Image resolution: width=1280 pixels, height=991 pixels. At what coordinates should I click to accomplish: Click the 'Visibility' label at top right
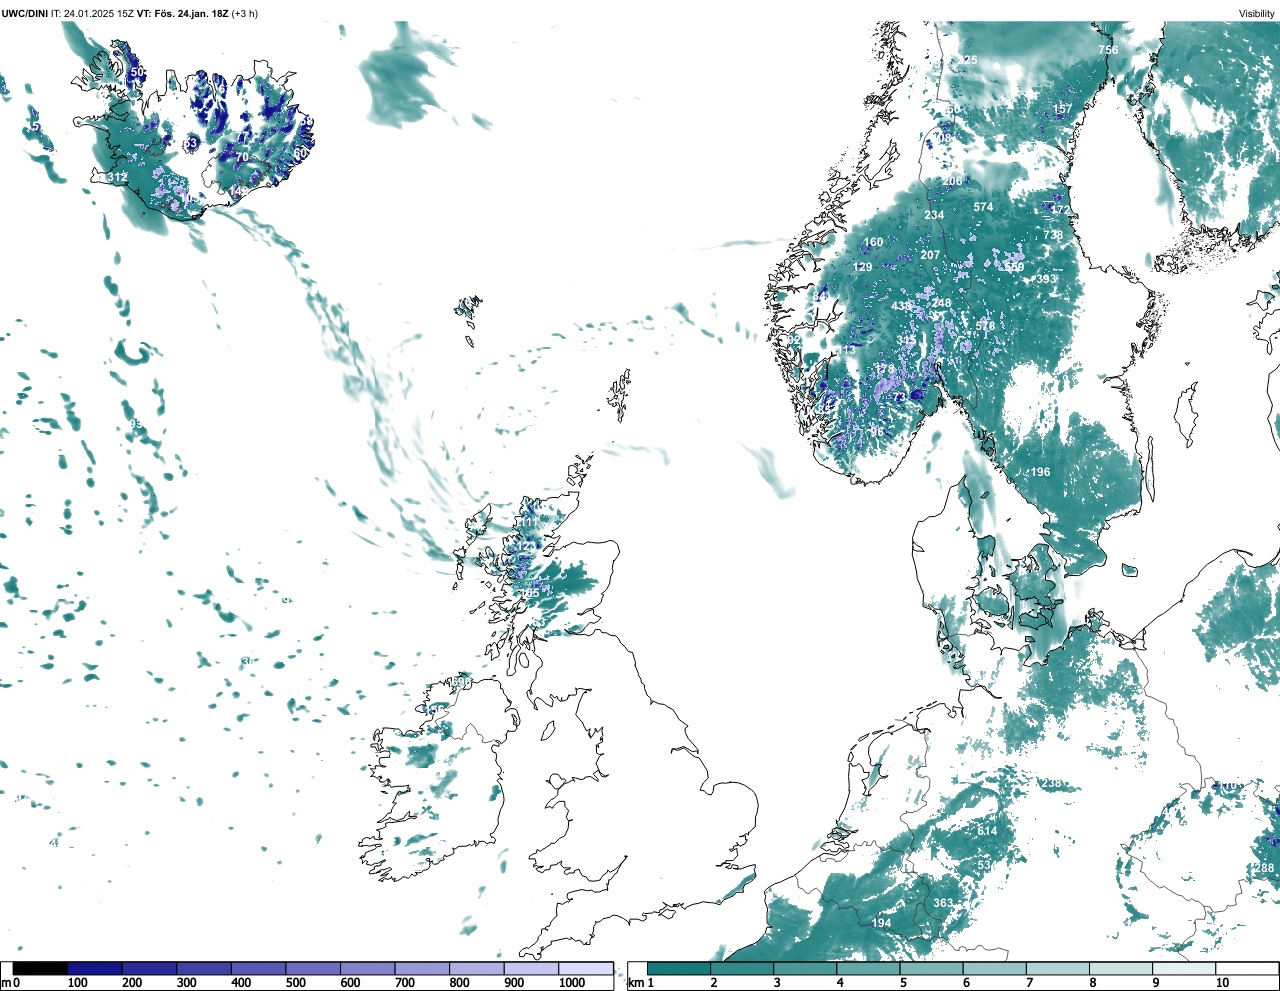[x=1256, y=13]
